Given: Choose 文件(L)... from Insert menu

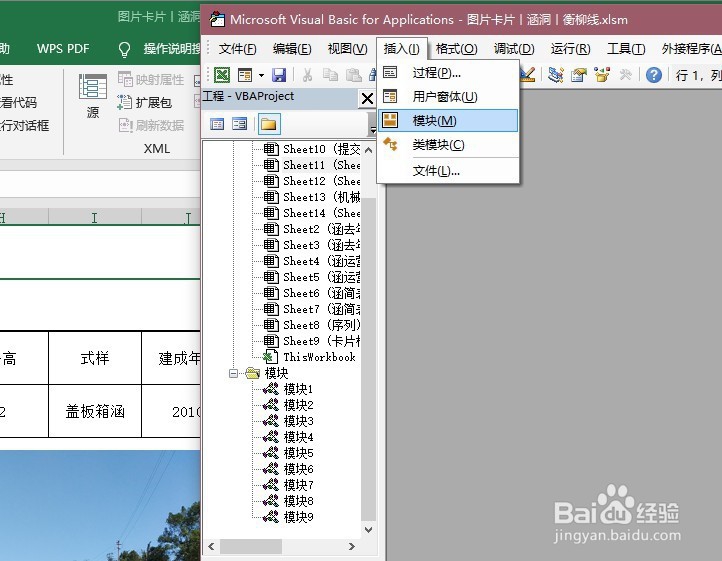Looking at the screenshot, I should point(448,171).
